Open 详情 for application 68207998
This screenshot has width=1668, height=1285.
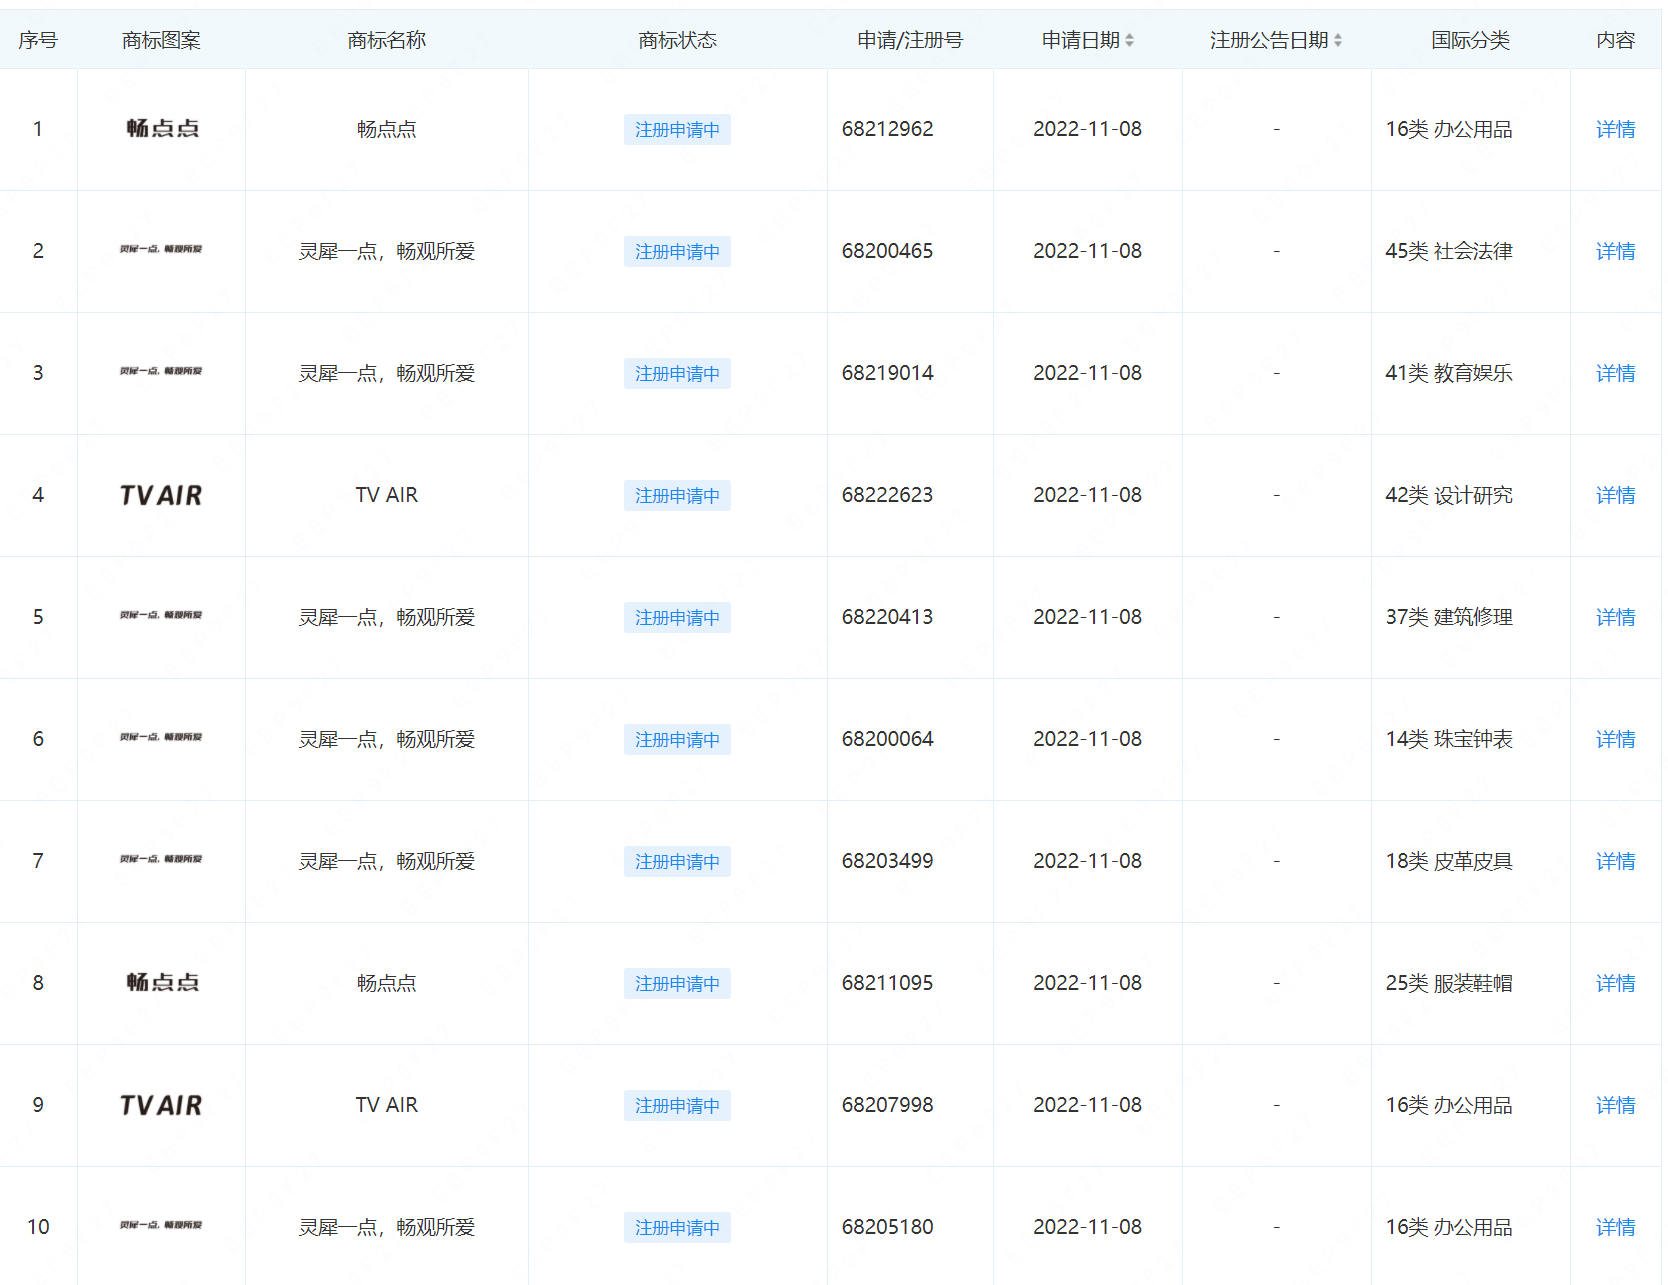[x=1615, y=1105]
